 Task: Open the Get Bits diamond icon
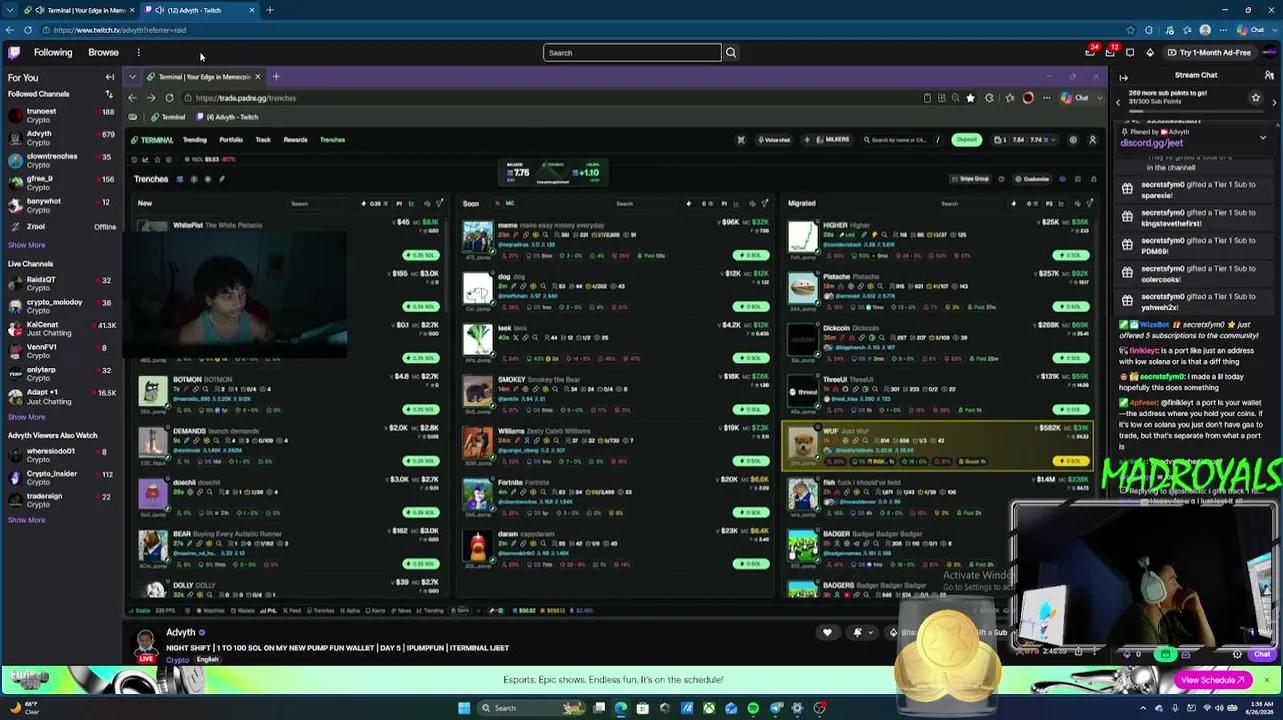click(x=1150, y=52)
